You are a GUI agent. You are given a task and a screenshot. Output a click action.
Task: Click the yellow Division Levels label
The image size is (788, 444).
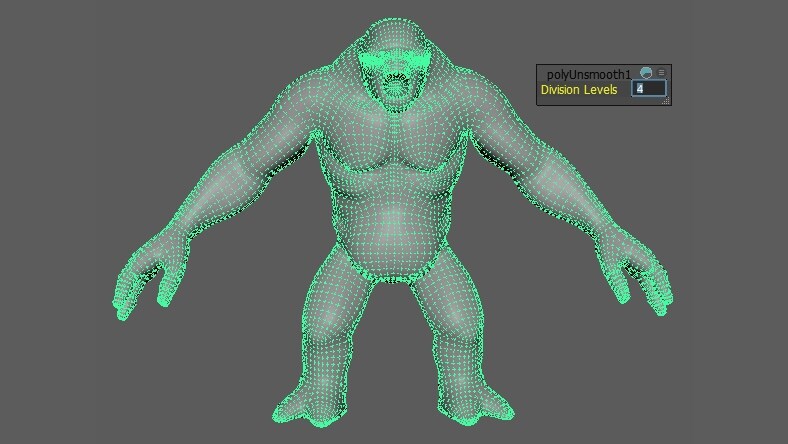579,90
